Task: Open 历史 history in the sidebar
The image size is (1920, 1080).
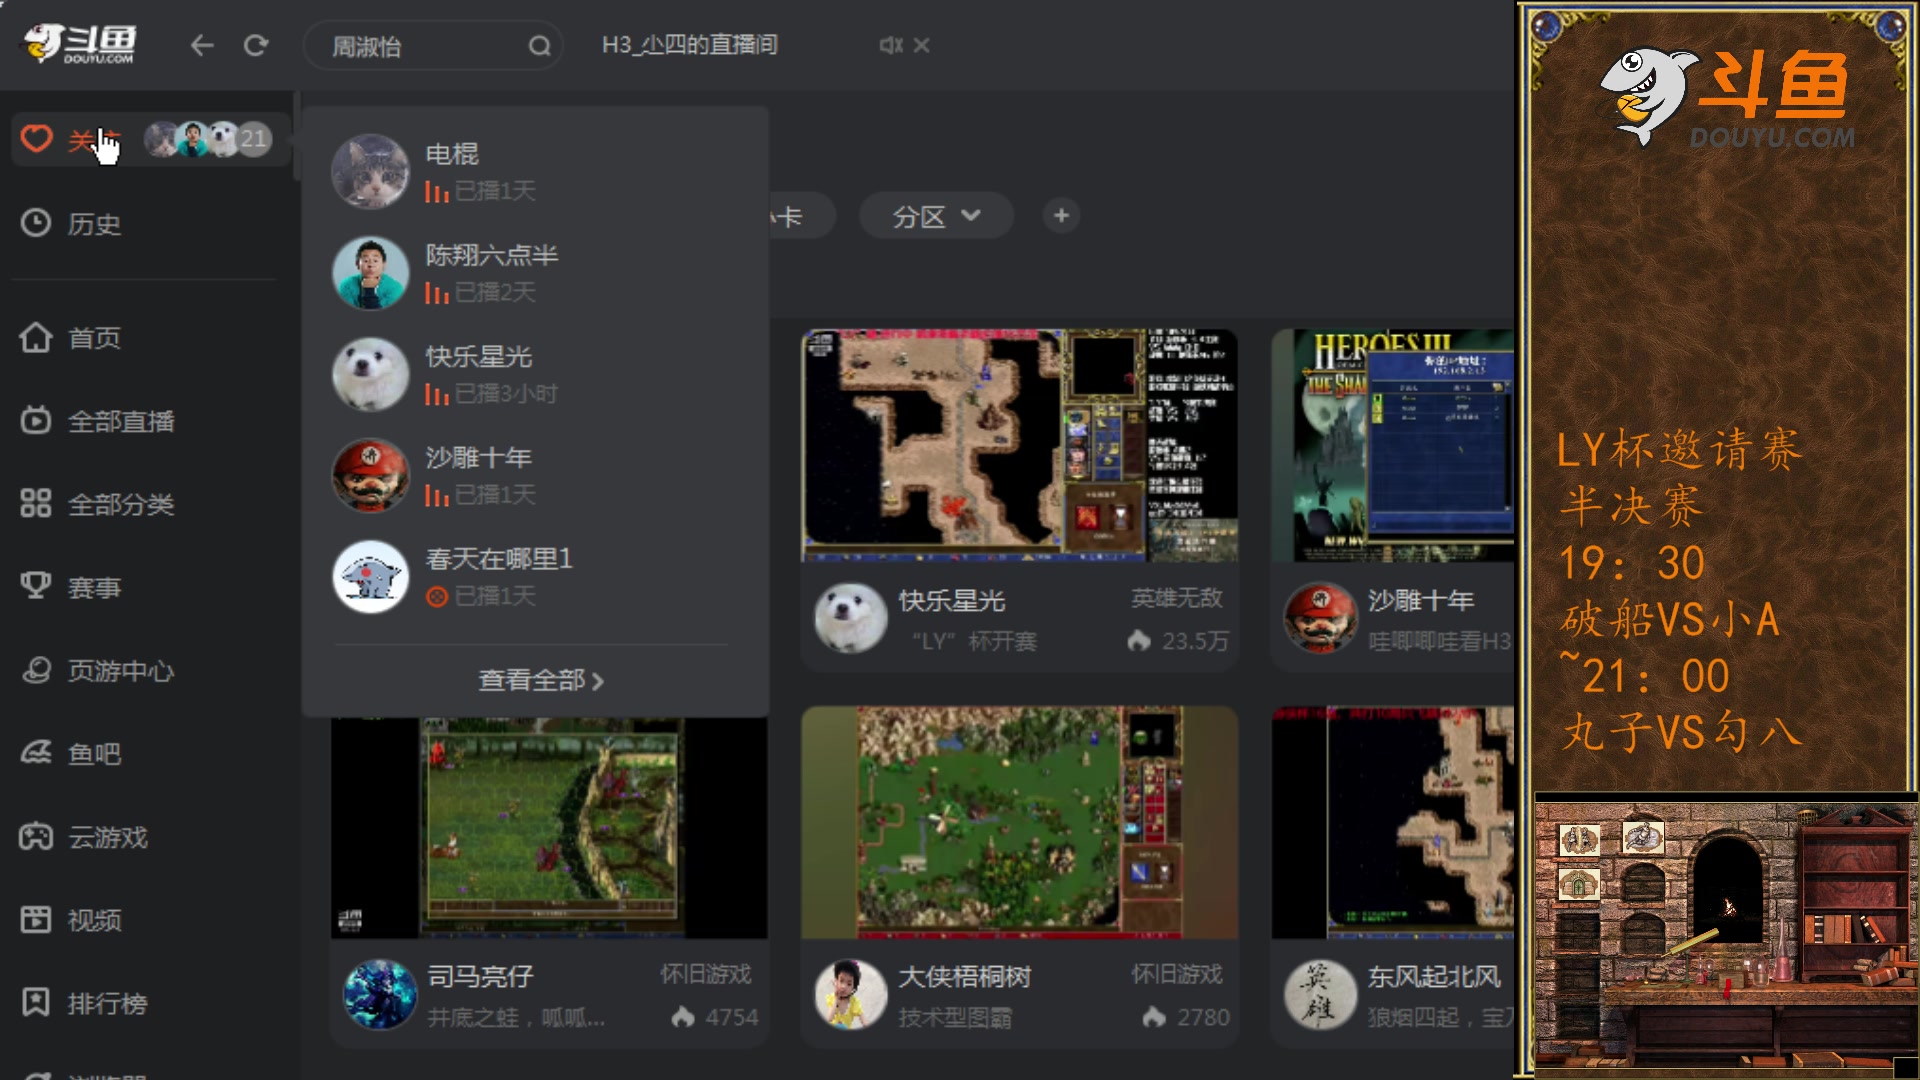Action: 94,223
